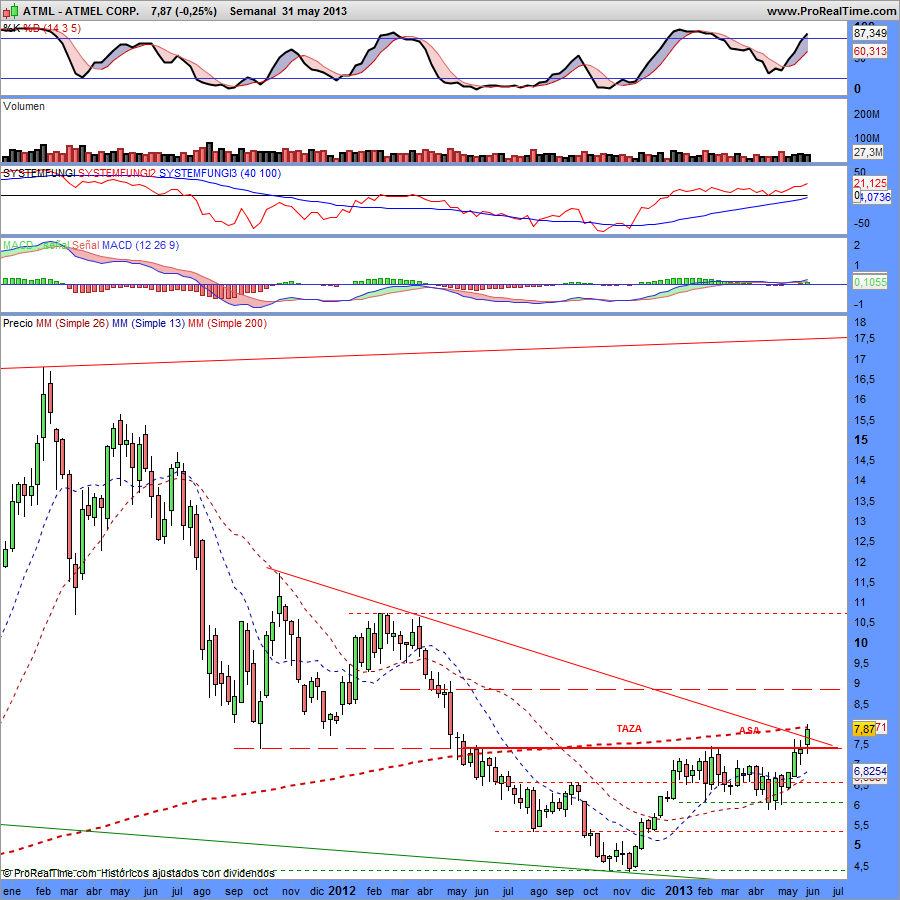Click the bold 15 label on price axis

861,440
